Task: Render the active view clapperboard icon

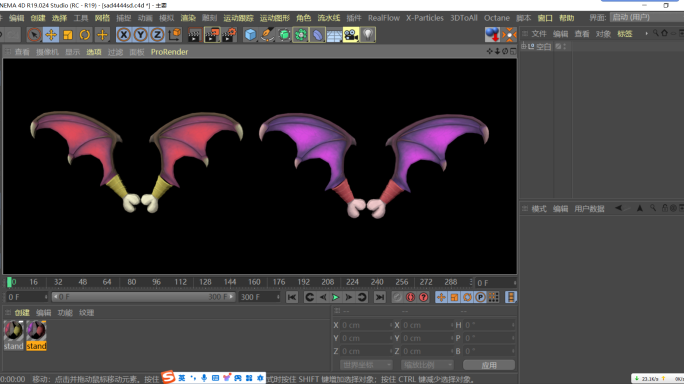Action: (x=195, y=35)
